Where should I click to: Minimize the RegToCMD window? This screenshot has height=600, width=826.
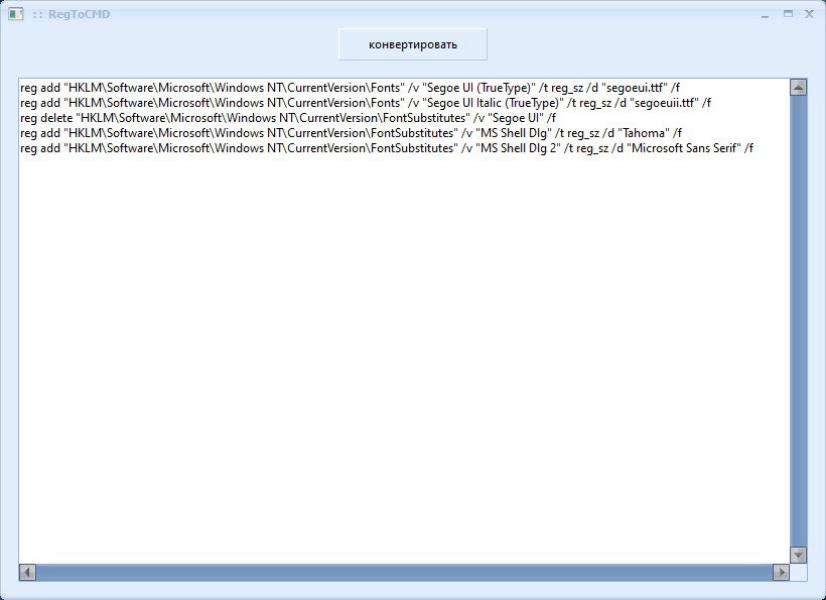tap(765, 14)
